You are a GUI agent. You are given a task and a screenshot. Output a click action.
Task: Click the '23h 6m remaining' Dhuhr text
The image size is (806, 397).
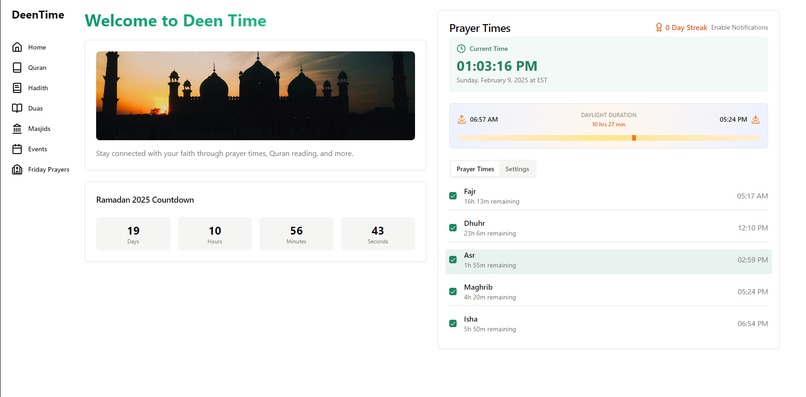(490, 233)
